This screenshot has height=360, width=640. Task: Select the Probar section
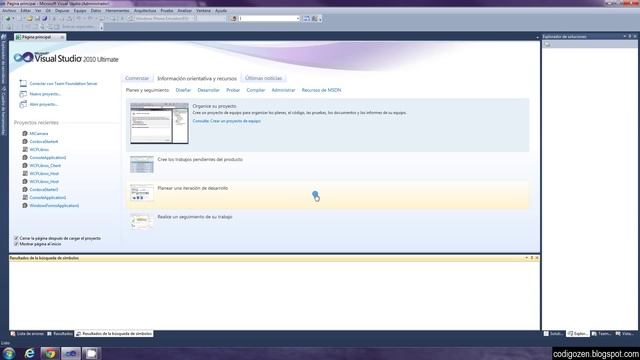tap(233, 90)
